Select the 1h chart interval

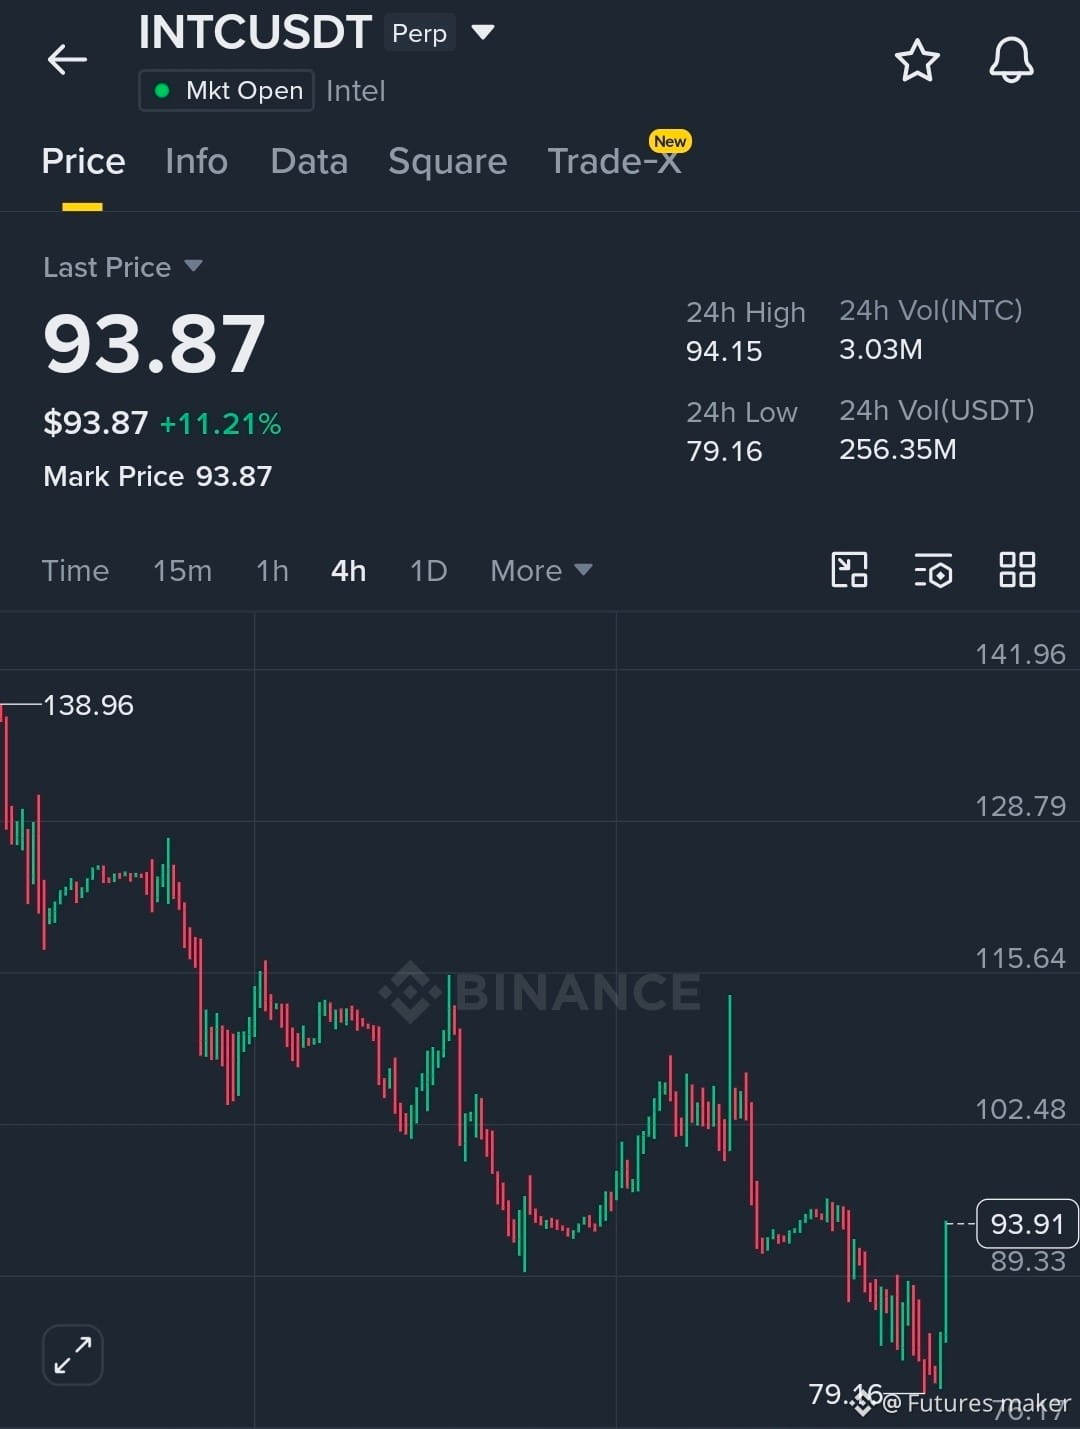(x=272, y=570)
